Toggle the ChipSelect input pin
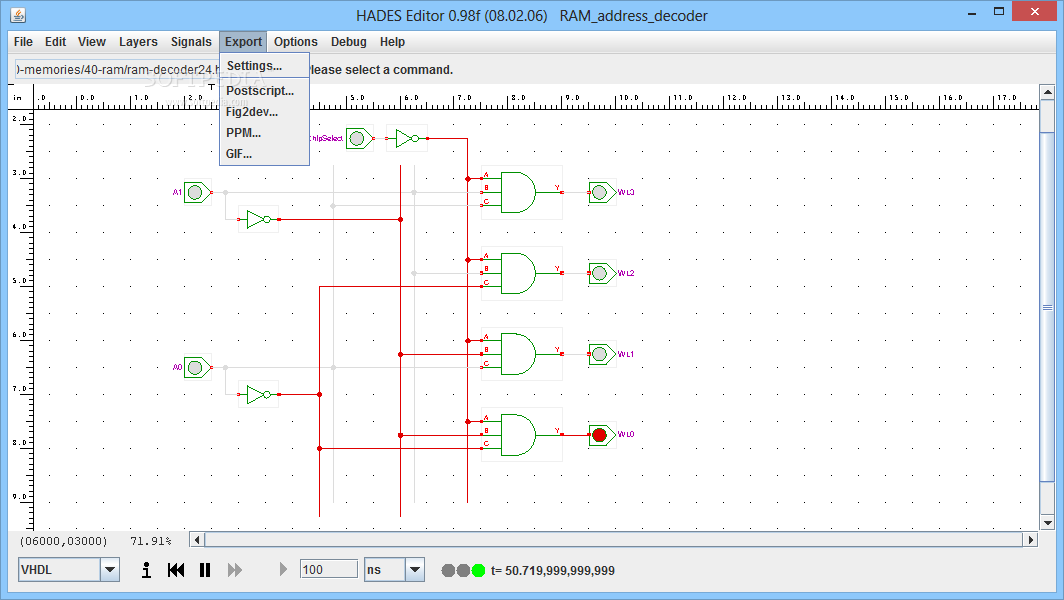Image resolution: width=1064 pixels, height=600 pixels. tap(358, 138)
